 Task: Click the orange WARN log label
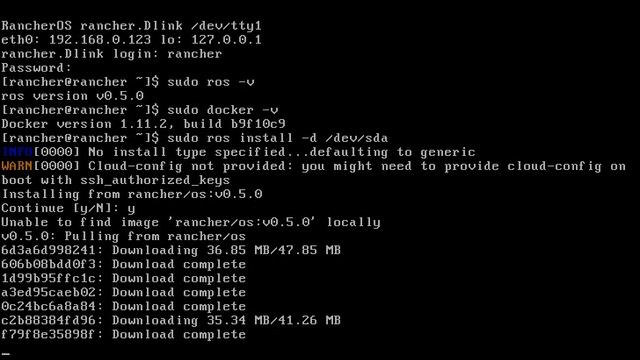point(17,166)
